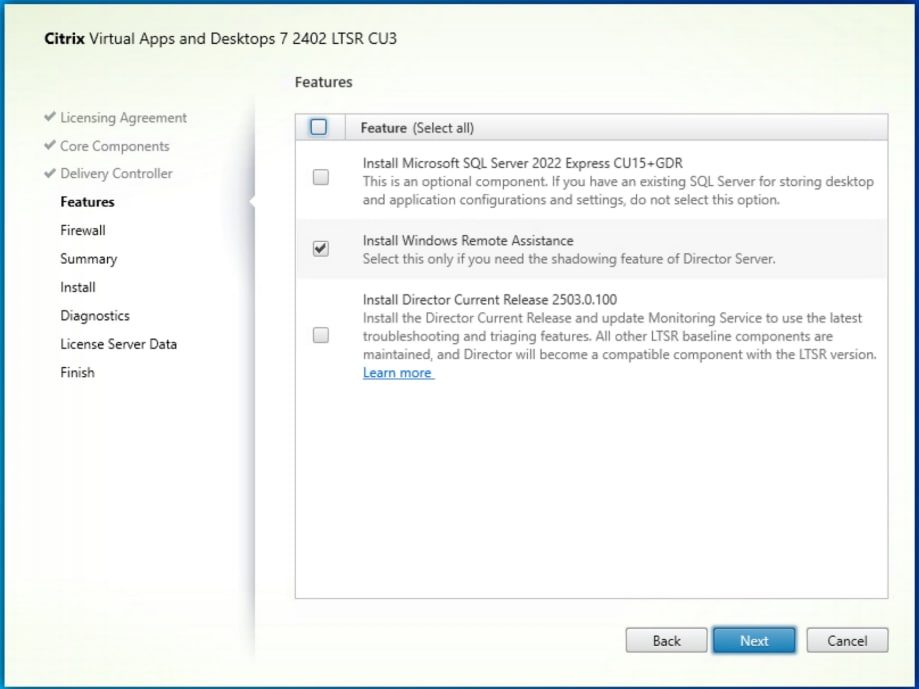Select the Finish step

pos(77,373)
